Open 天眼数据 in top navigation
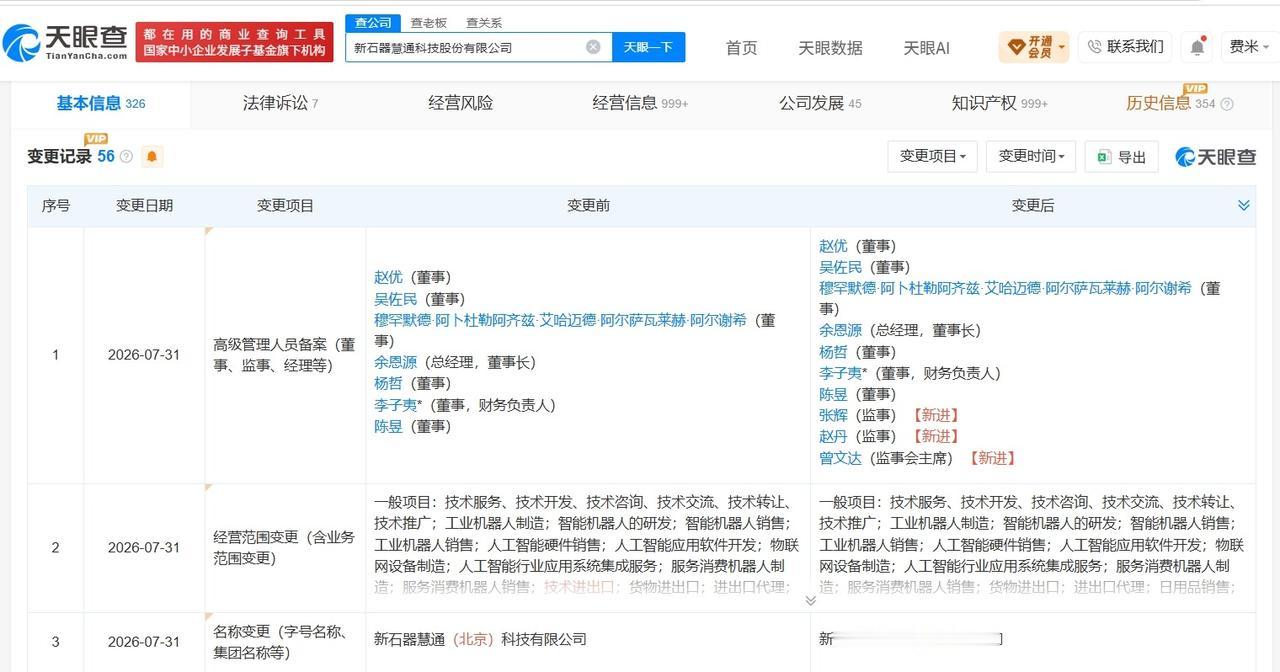This screenshot has height=672, width=1280. [x=830, y=47]
